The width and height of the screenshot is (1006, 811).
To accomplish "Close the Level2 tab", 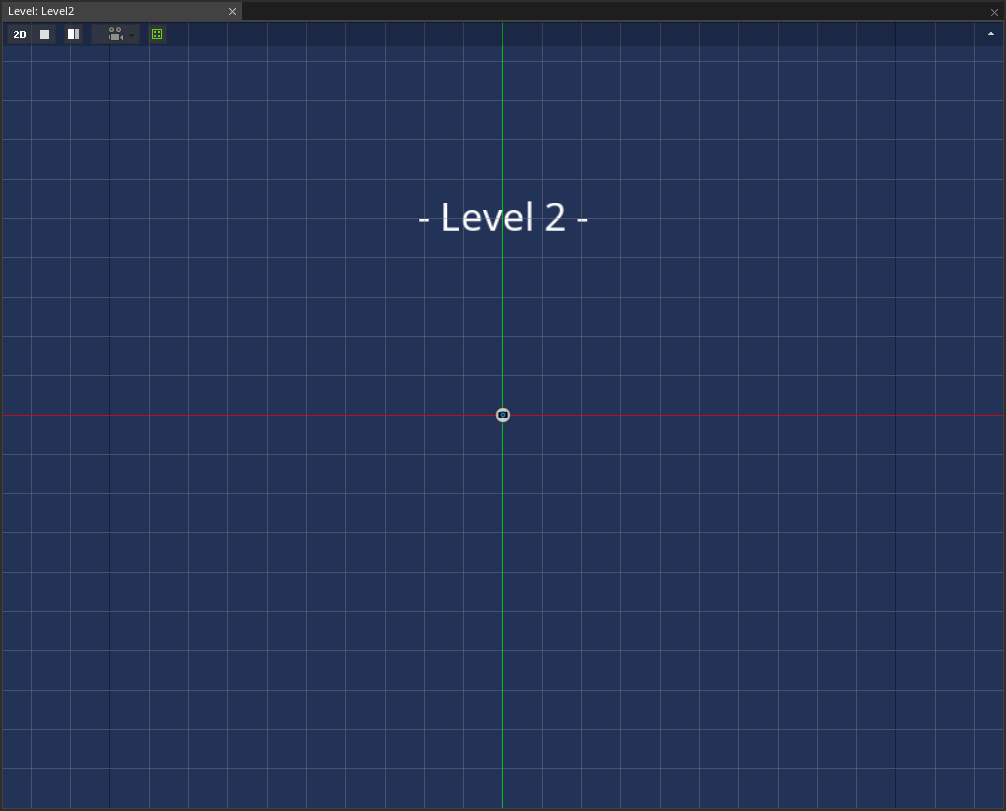I will coord(232,12).
